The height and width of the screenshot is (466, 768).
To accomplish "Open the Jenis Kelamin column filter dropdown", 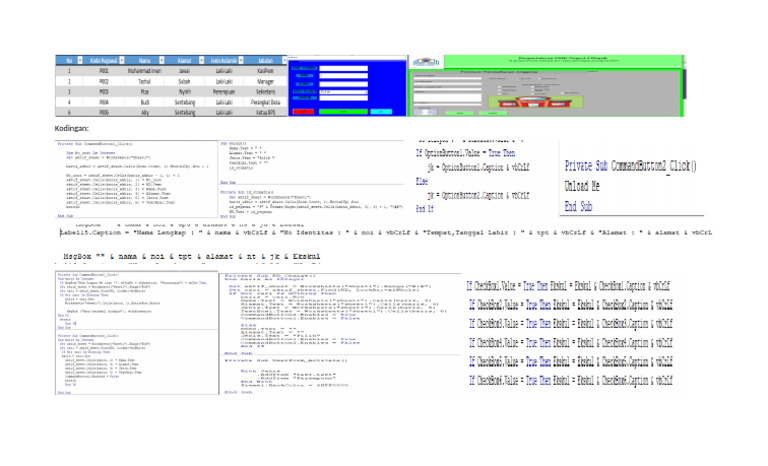I will pos(241,60).
